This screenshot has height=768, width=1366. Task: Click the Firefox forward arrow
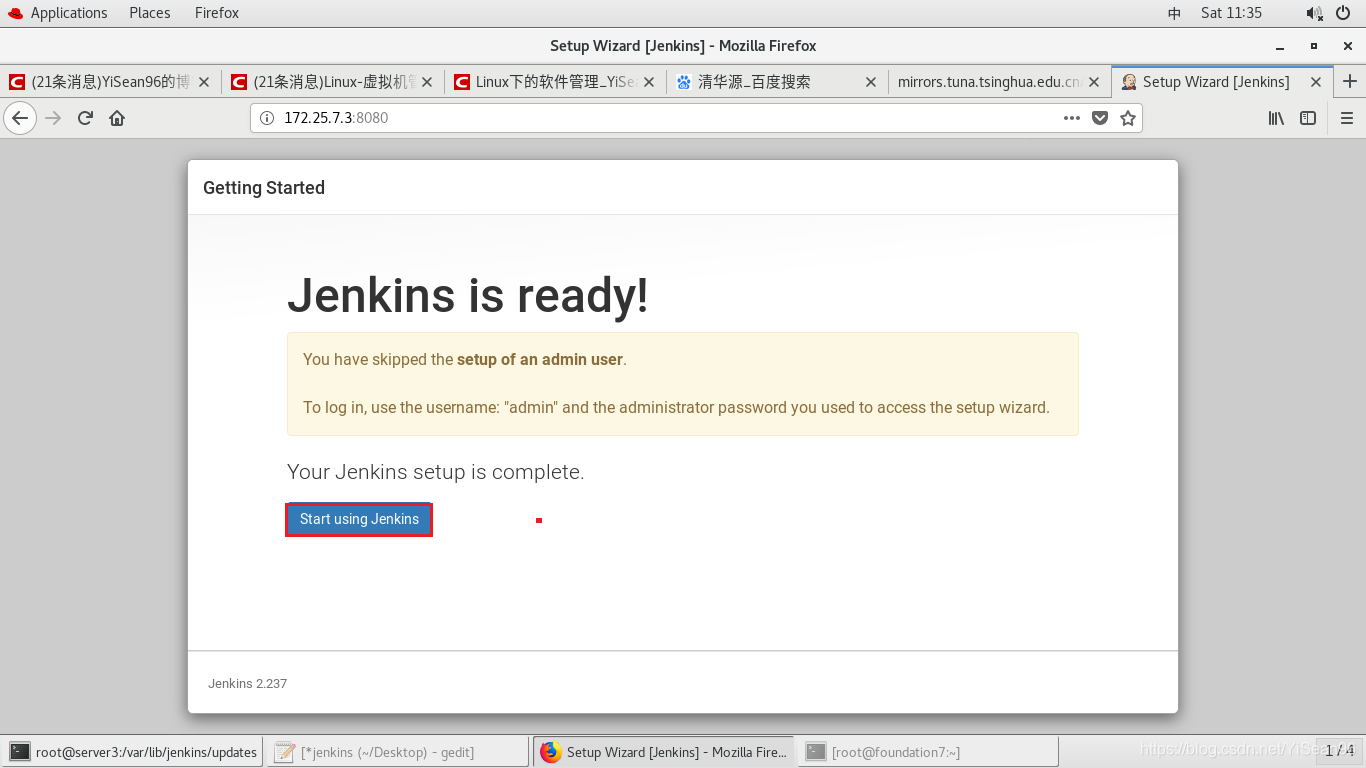pyautogui.click(x=54, y=118)
